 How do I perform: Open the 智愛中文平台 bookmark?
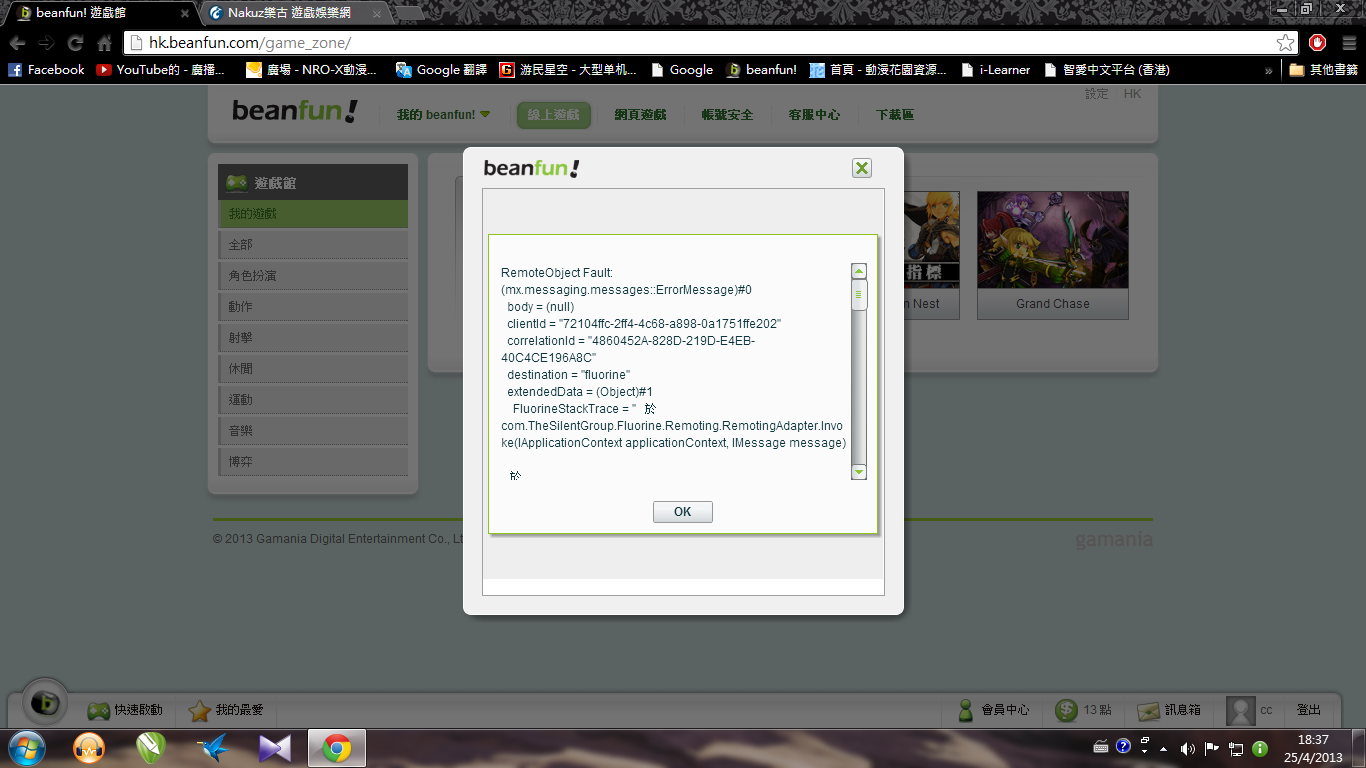[x=1106, y=70]
